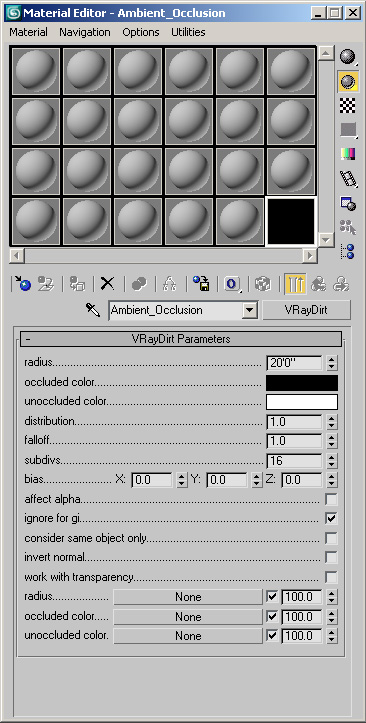The height and width of the screenshot is (723, 366).
Task: Adjust the top radius value spinner
Action: coord(332,363)
